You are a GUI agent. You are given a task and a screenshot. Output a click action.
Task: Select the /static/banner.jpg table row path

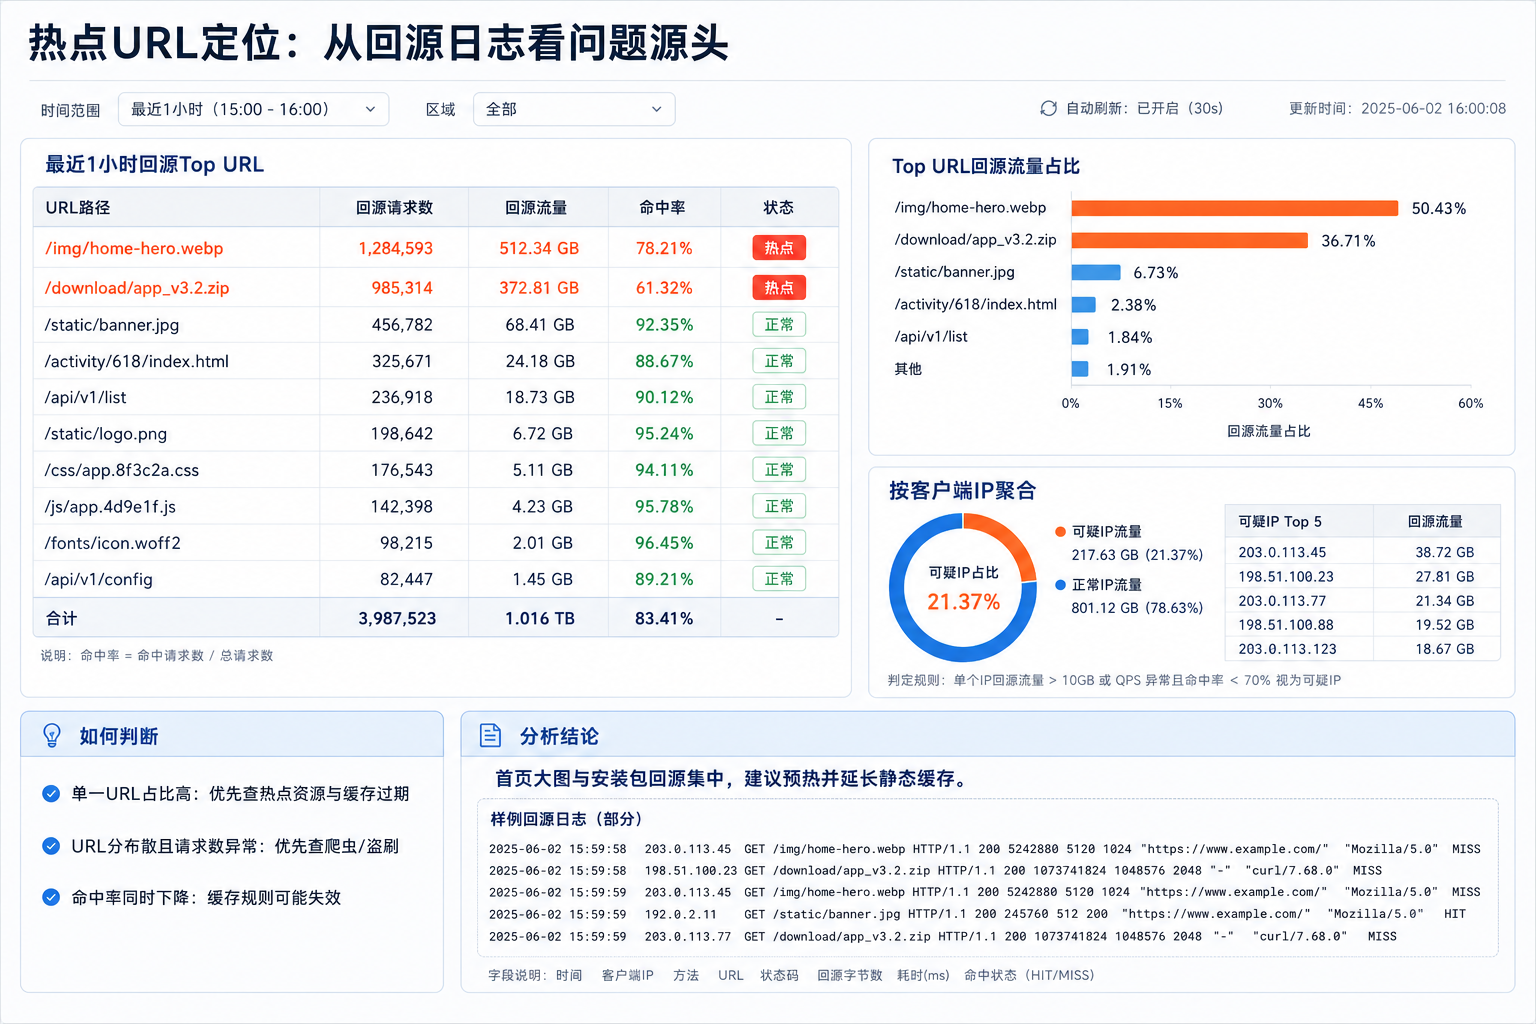click(112, 325)
